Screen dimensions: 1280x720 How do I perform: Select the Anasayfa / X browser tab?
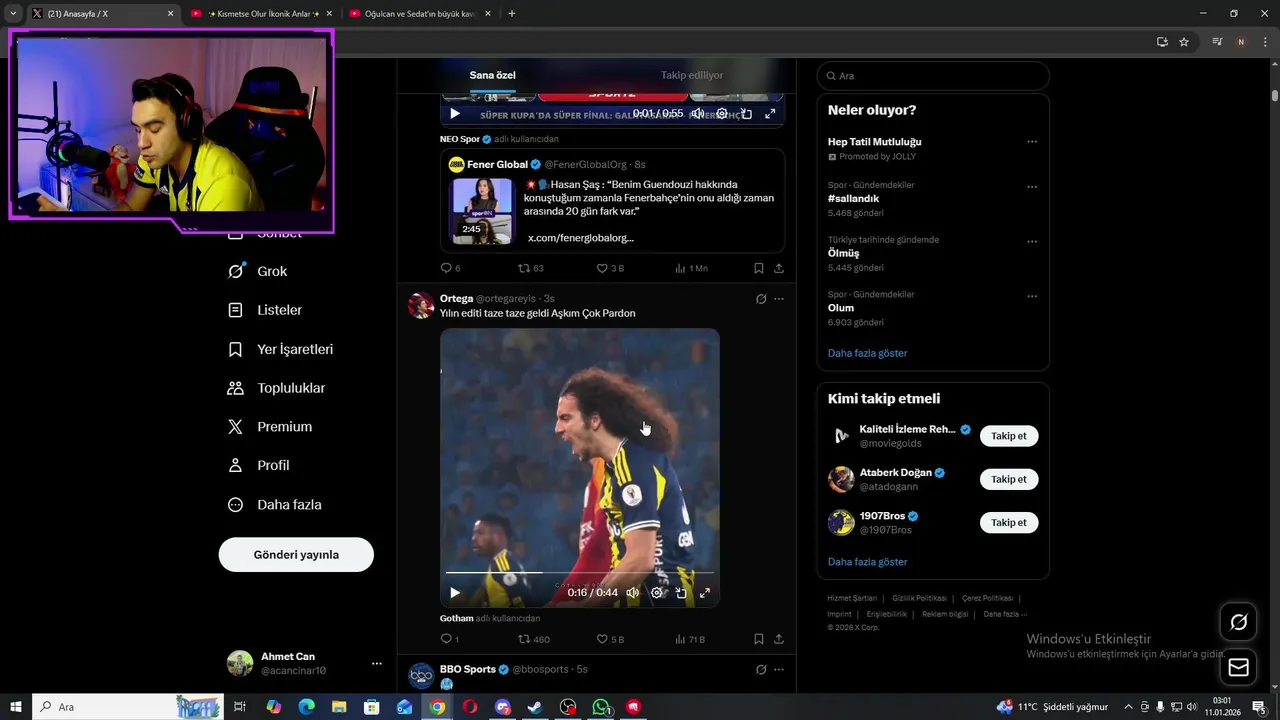pyautogui.click(x=102, y=14)
